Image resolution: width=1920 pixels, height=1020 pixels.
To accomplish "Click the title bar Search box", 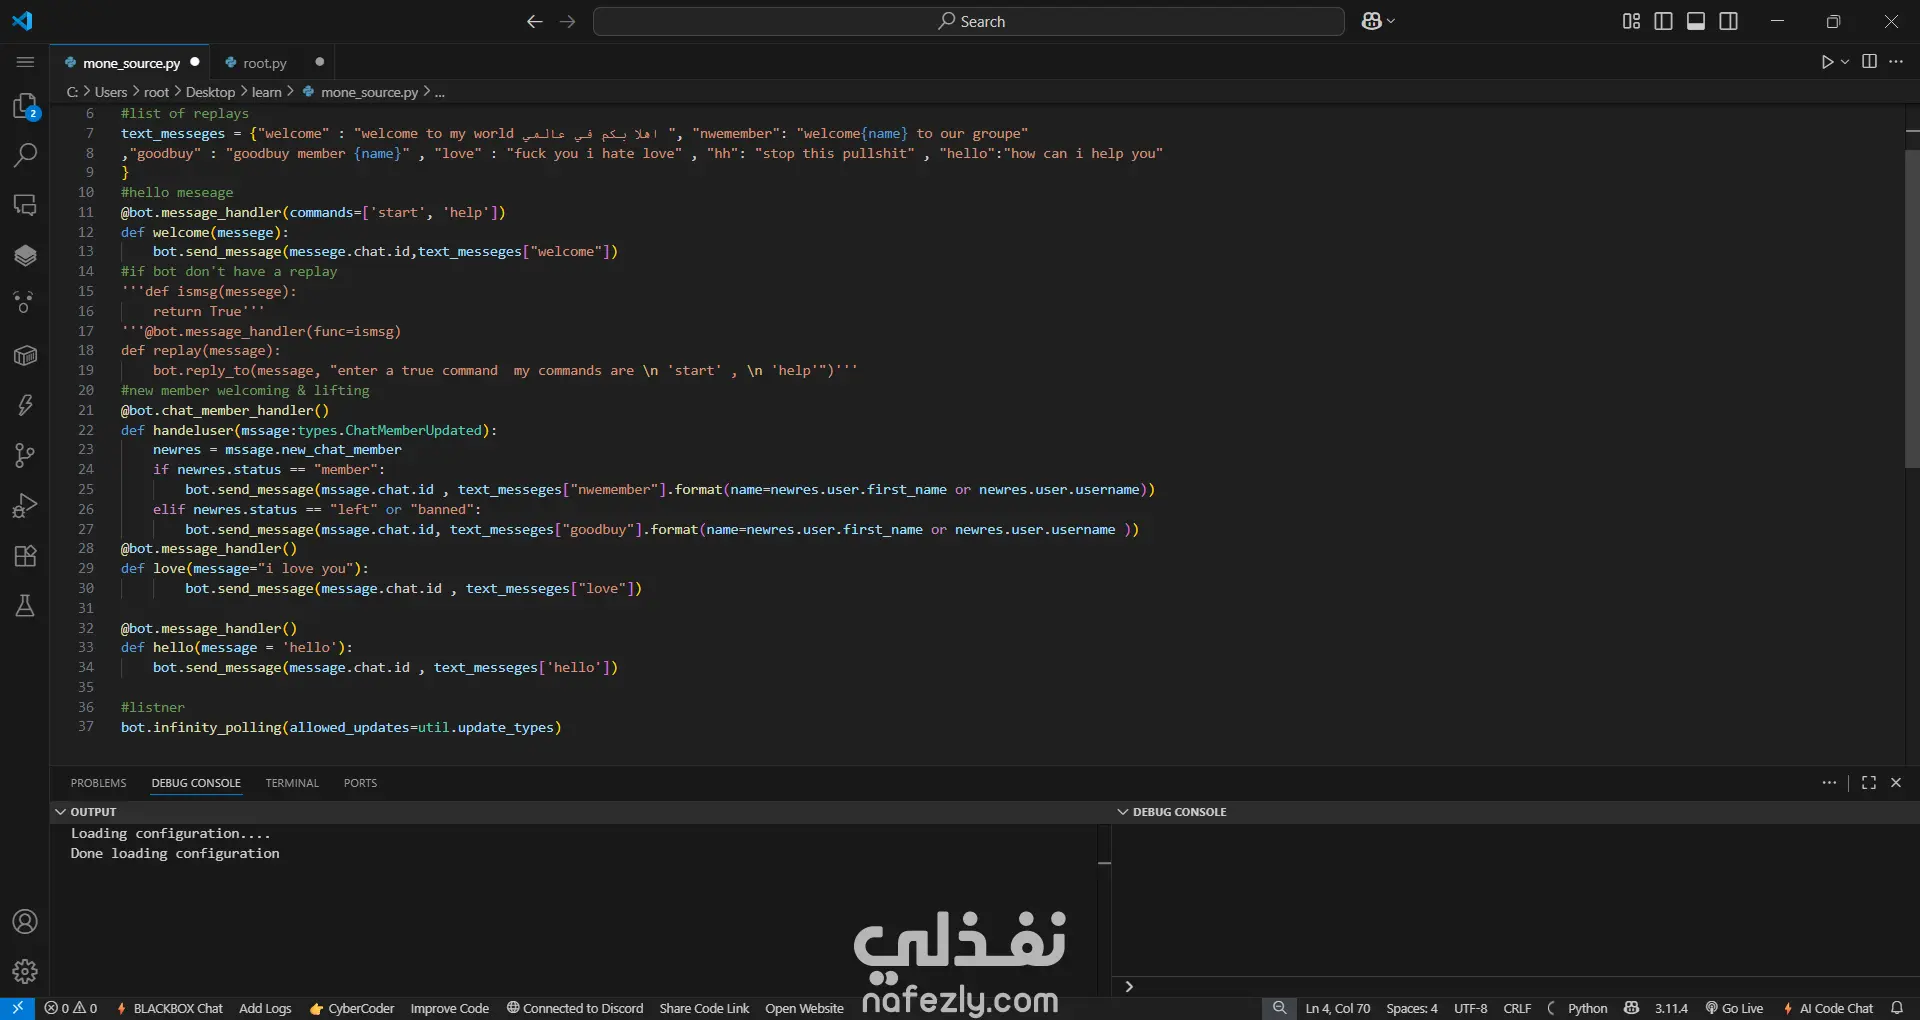I will 968,21.
